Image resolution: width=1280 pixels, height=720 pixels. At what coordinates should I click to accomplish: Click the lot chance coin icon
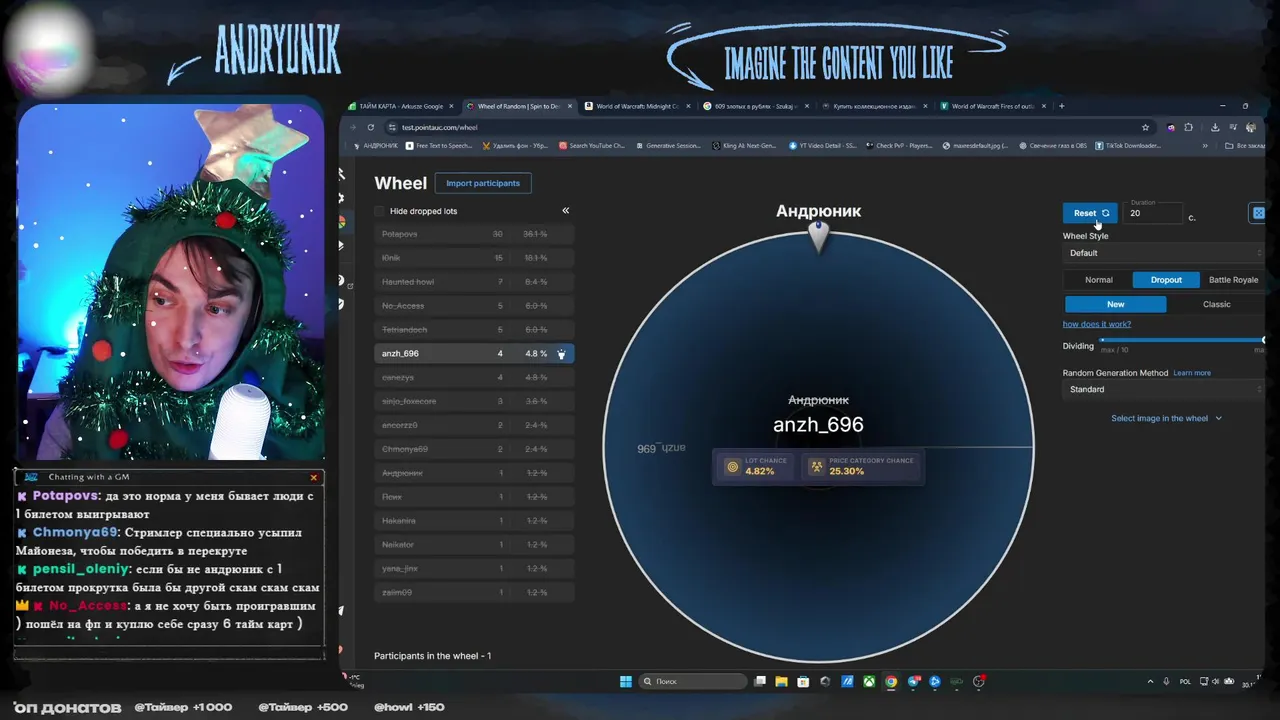732,467
